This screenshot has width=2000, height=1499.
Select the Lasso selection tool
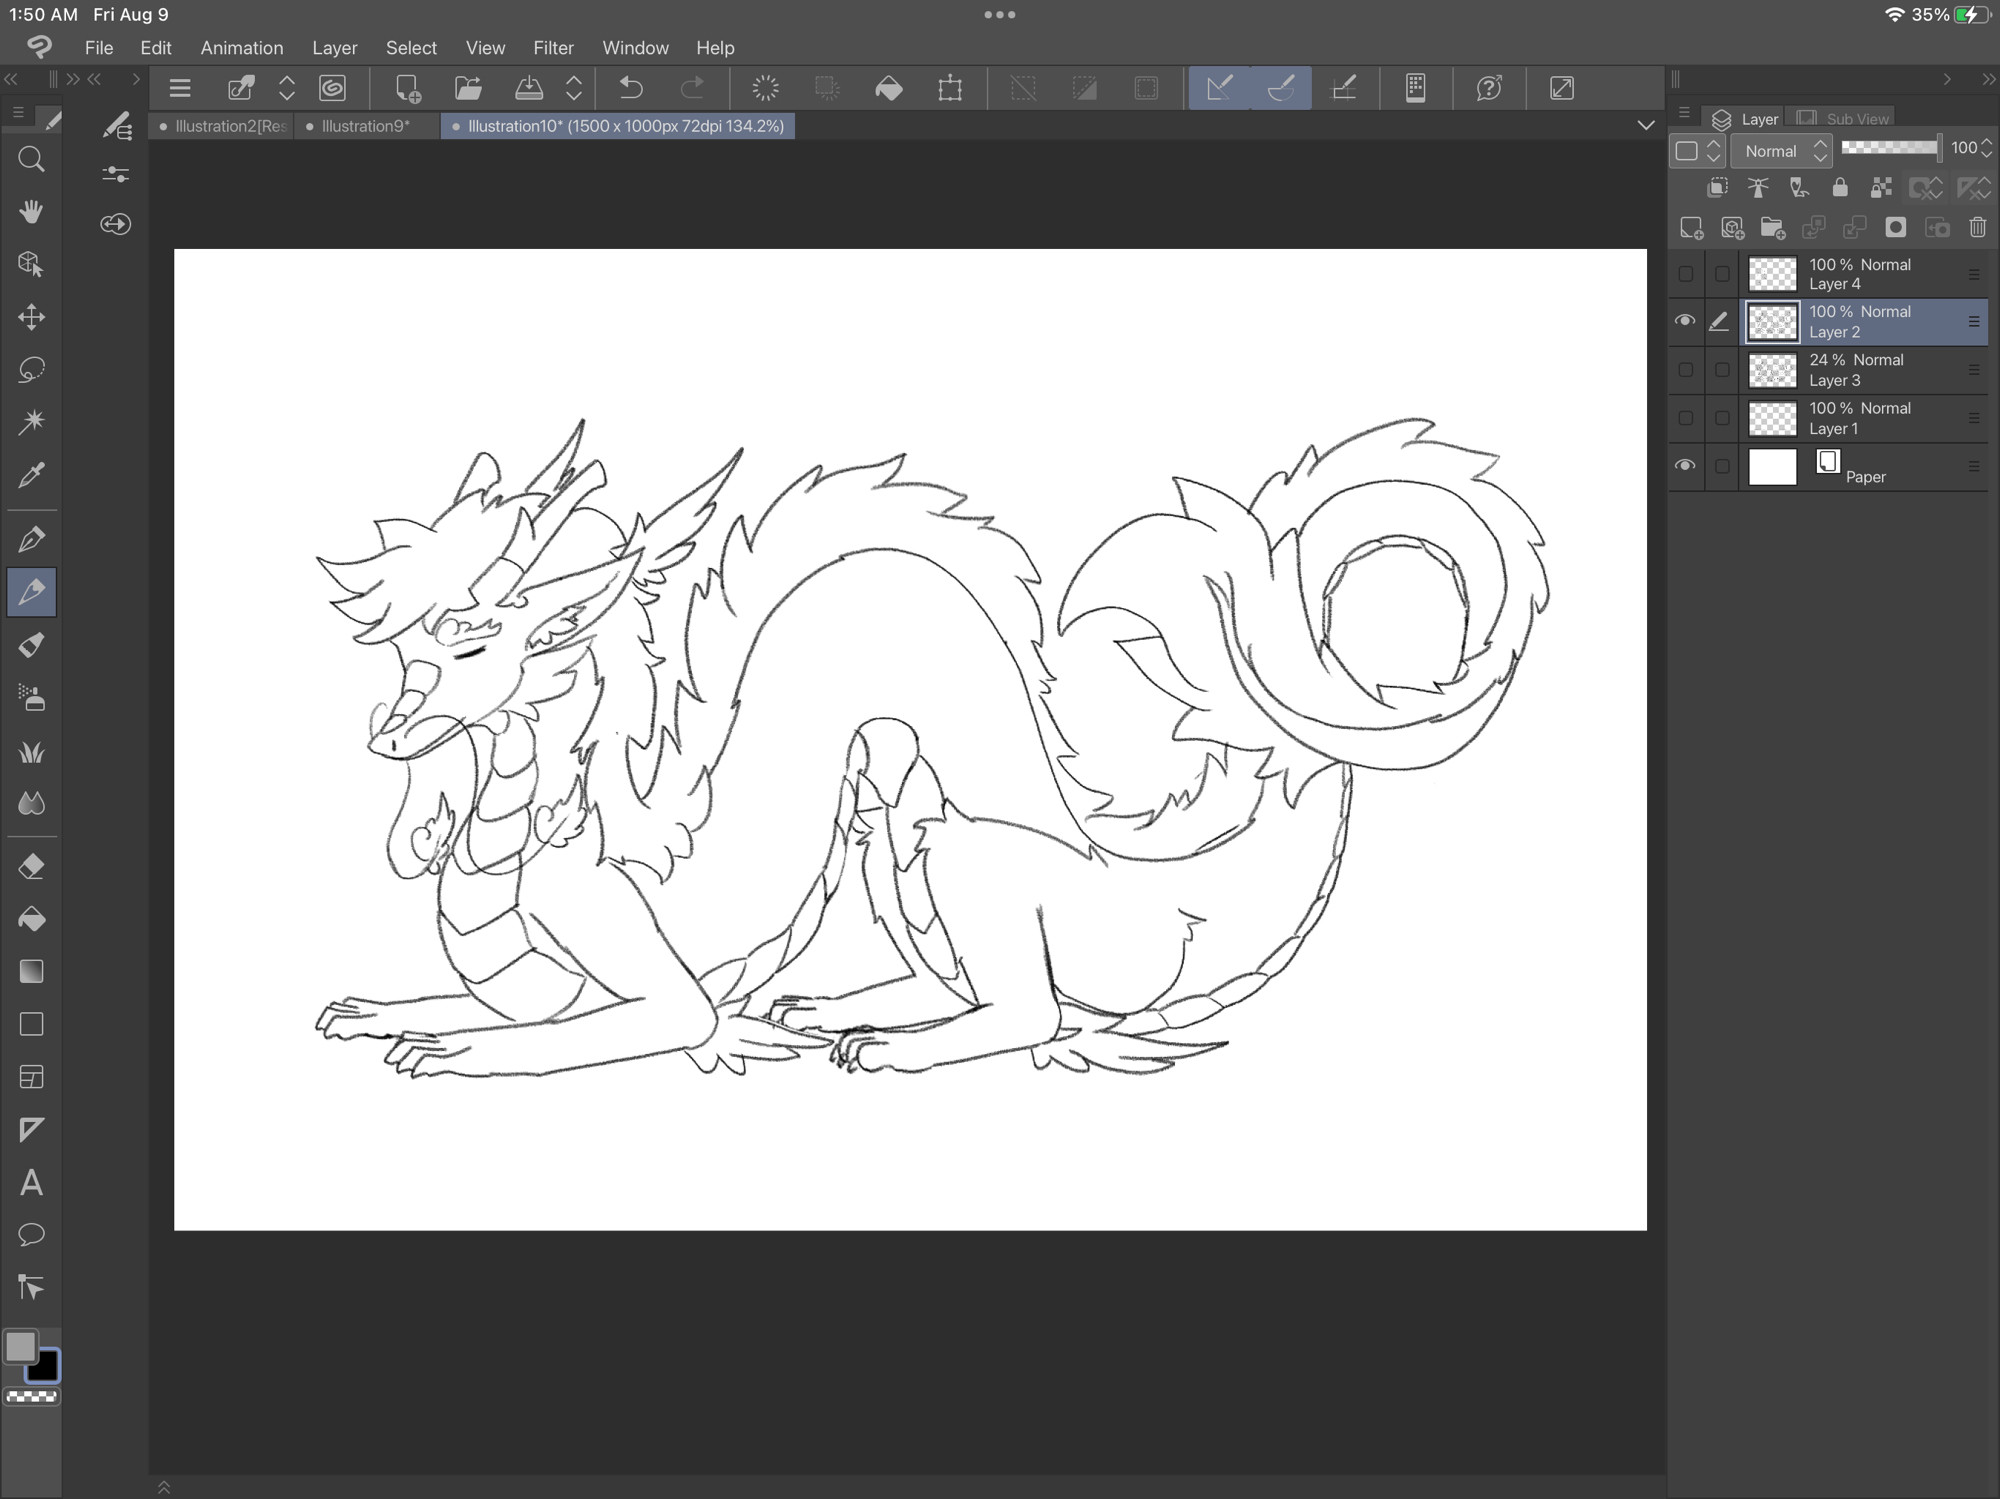[31, 370]
